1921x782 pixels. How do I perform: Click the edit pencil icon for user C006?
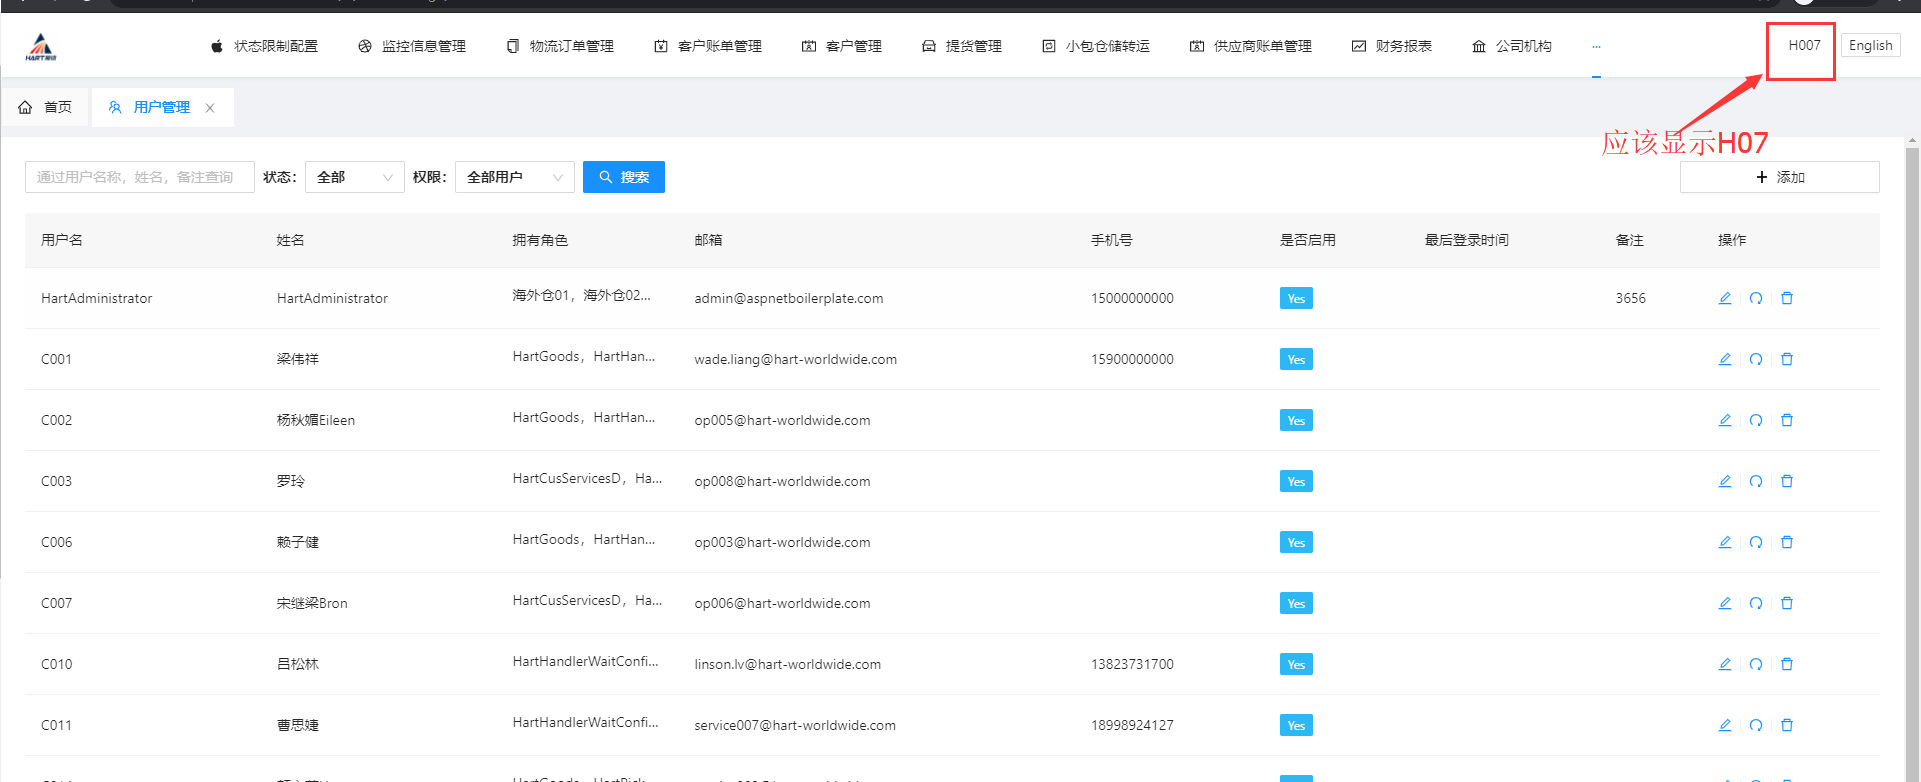pos(1725,542)
